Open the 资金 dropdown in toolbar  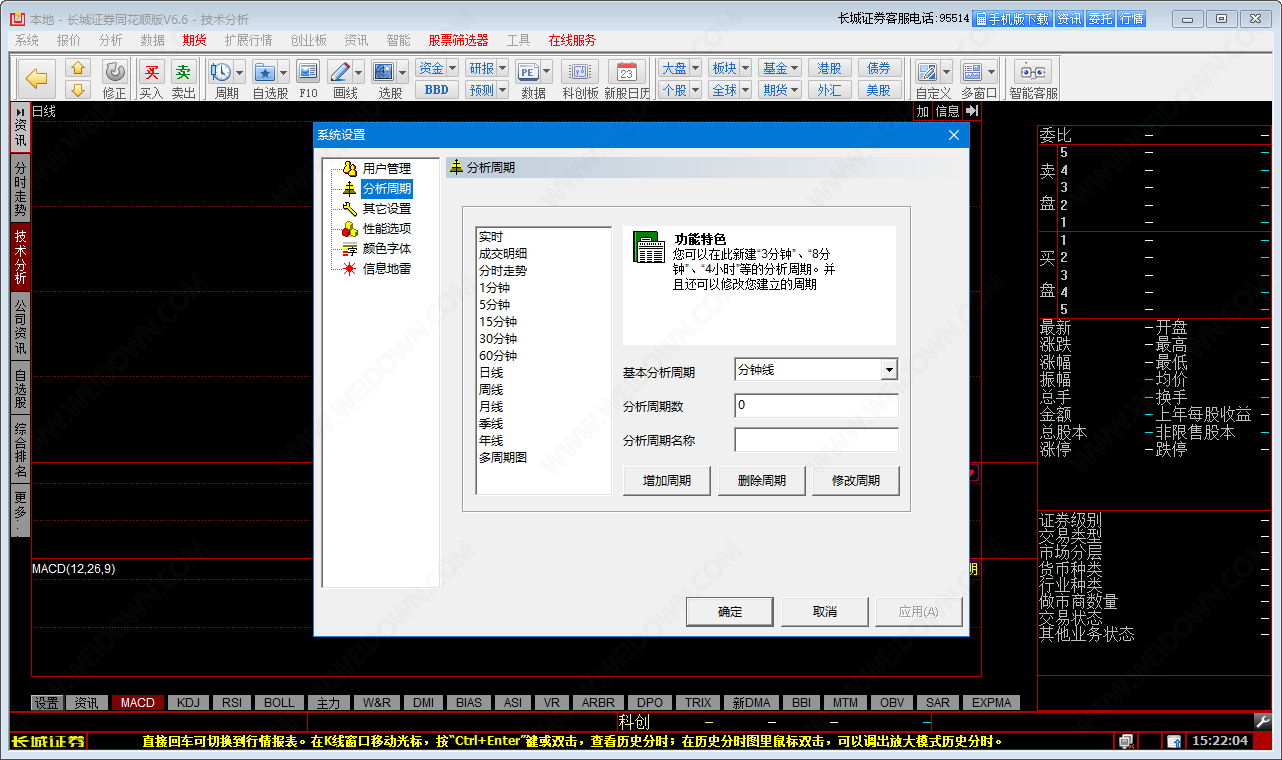click(437, 68)
